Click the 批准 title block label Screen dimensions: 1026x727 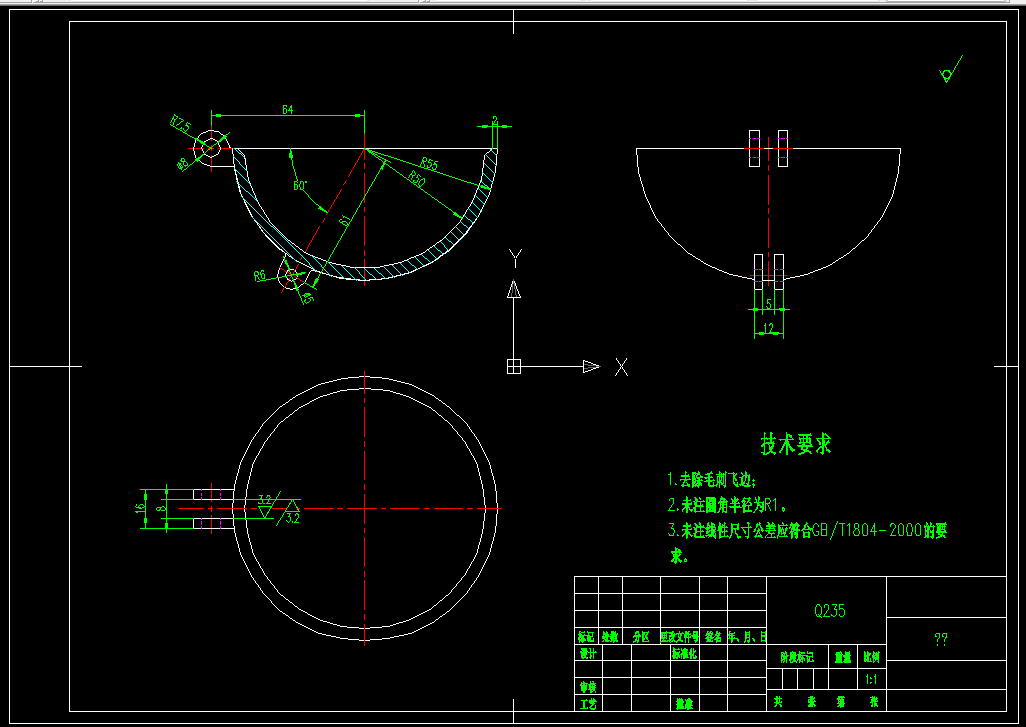coord(685,703)
